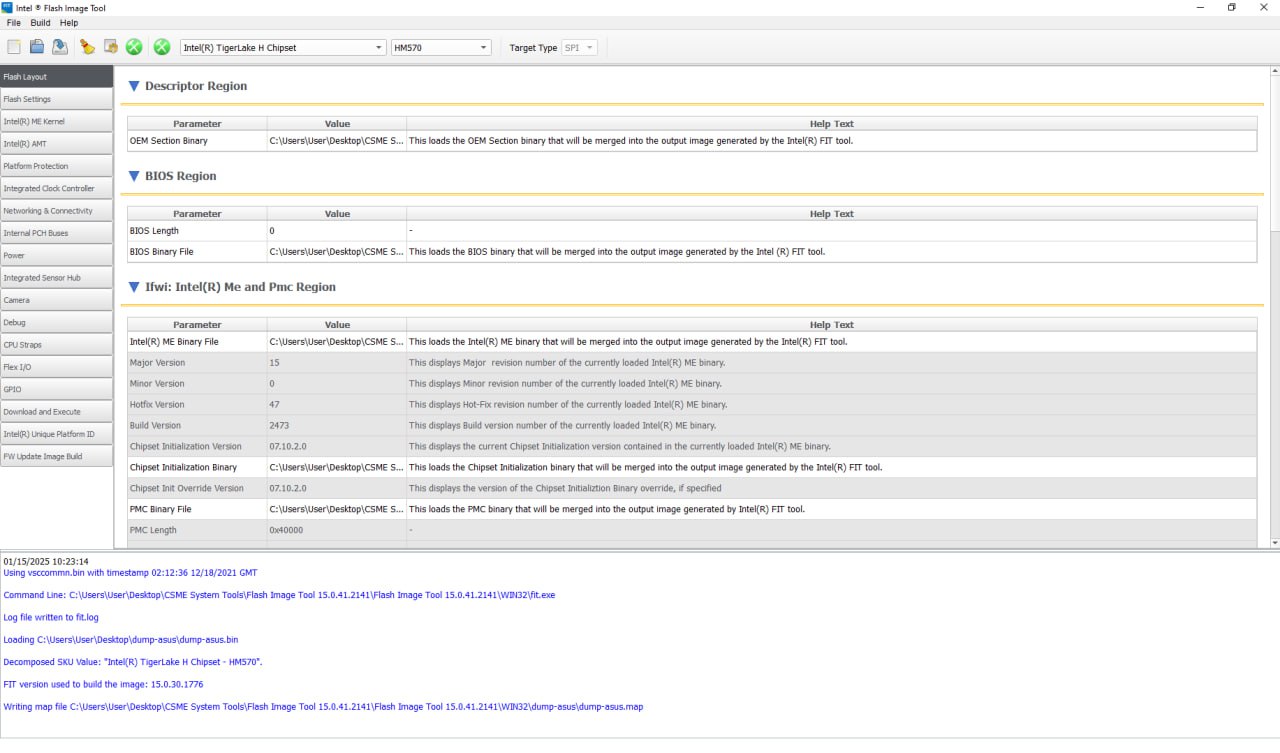Image resolution: width=1280 pixels, height=753 pixels.
Task: Click the BIOS Length value field
Action: click(x=336, y=231)
